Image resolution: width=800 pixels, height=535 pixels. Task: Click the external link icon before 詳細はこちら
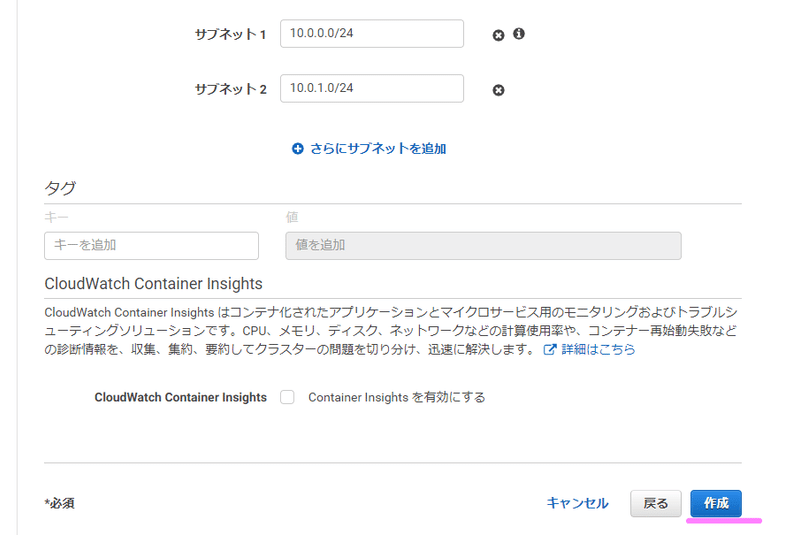[549, 349]
